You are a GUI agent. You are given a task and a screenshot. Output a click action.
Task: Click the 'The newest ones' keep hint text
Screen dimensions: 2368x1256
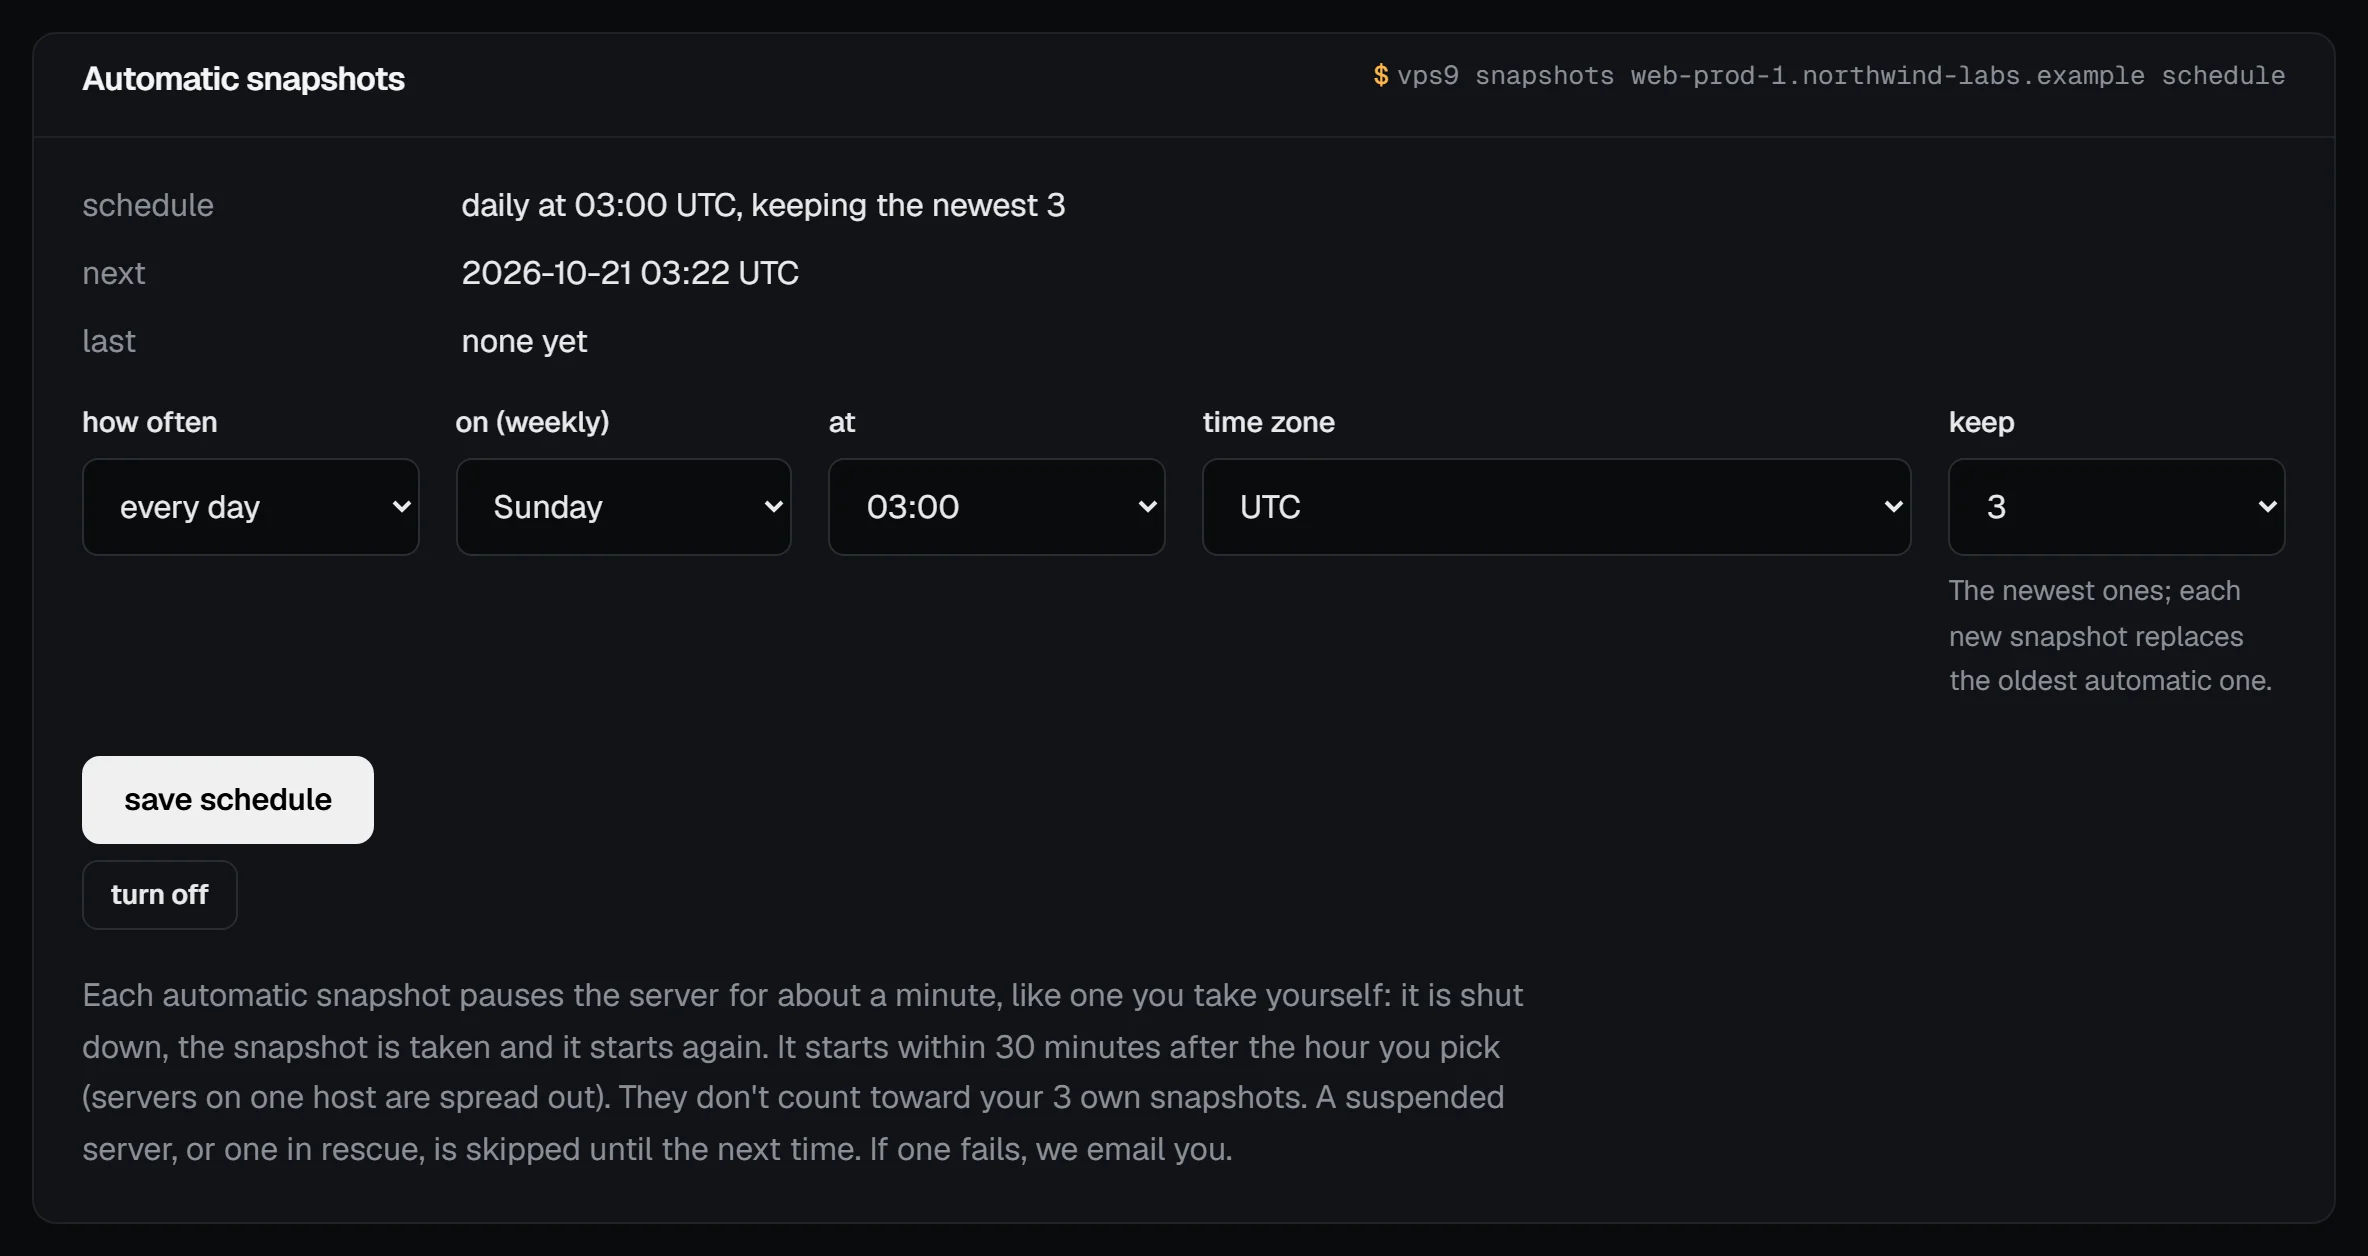tap(2110, 636)
